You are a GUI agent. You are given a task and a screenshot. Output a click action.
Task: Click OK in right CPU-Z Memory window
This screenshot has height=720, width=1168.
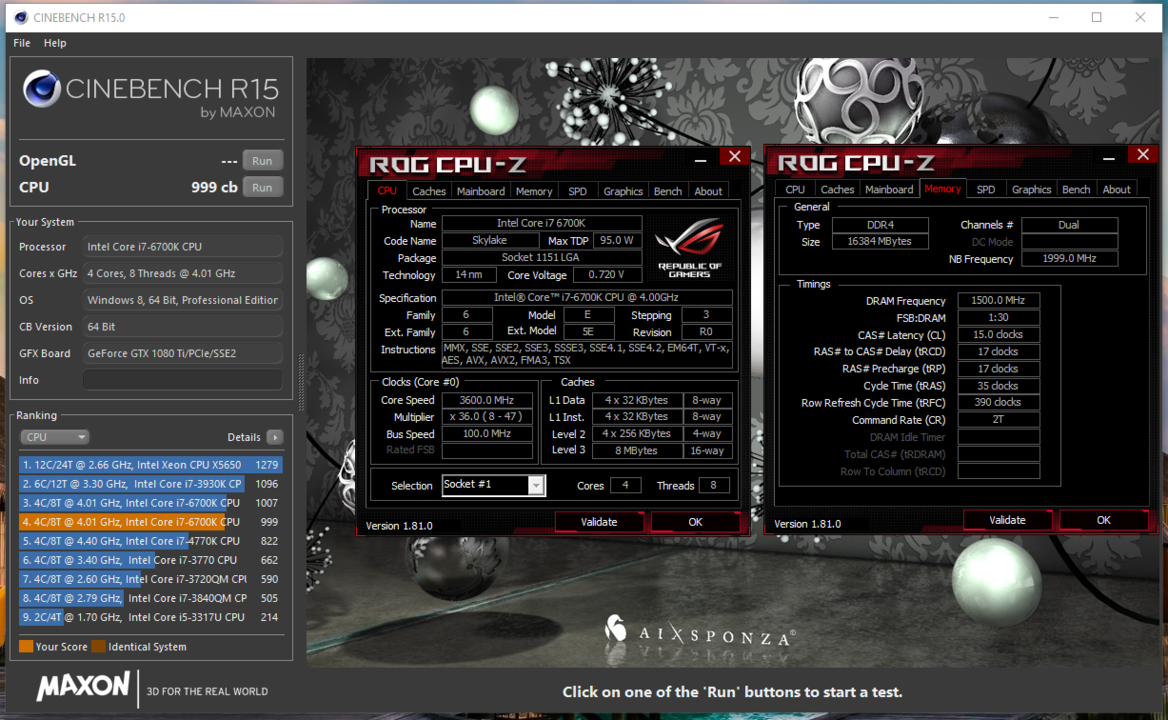pyautogui.click(x=1103, y=520)
